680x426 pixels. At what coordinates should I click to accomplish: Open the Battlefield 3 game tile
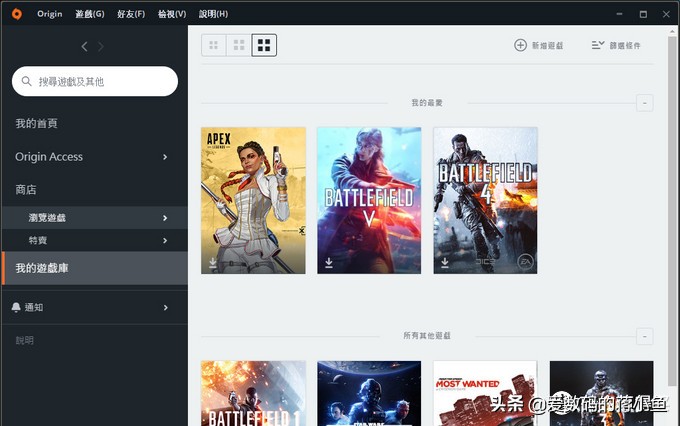602,393
